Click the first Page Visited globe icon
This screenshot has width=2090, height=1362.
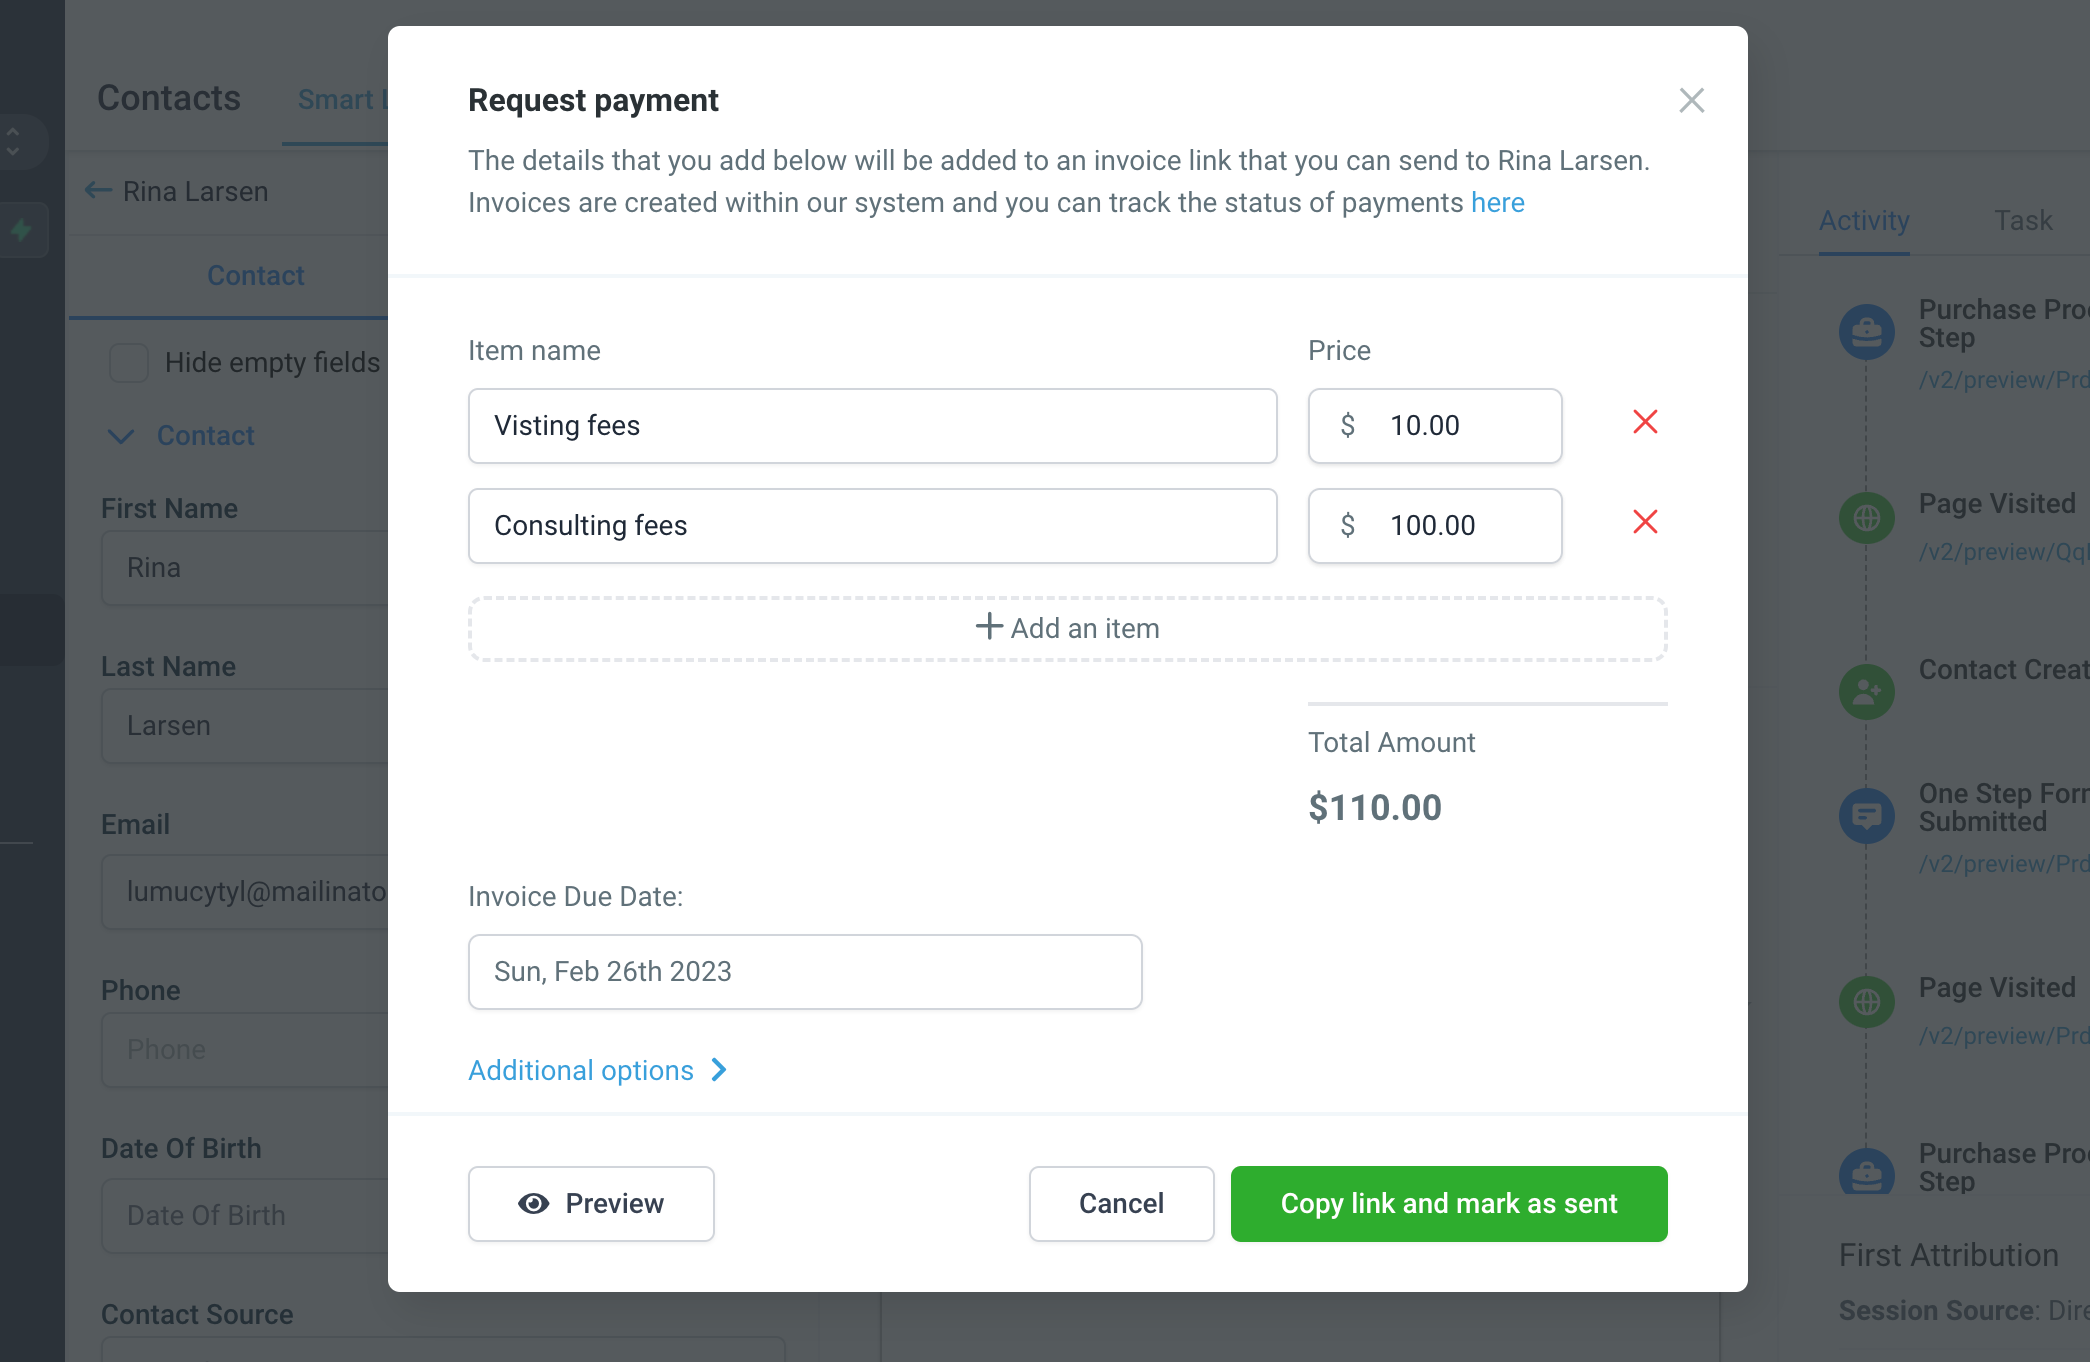[x=1866, y=518]
